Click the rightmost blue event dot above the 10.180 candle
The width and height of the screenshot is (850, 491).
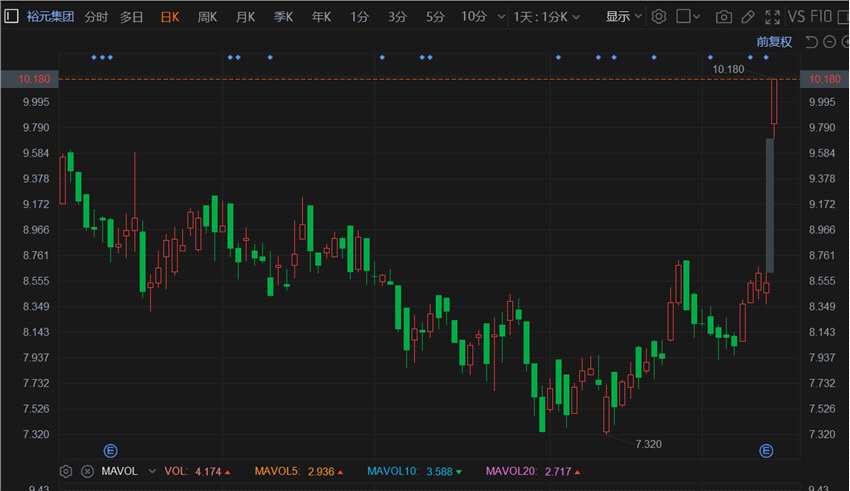766,57
